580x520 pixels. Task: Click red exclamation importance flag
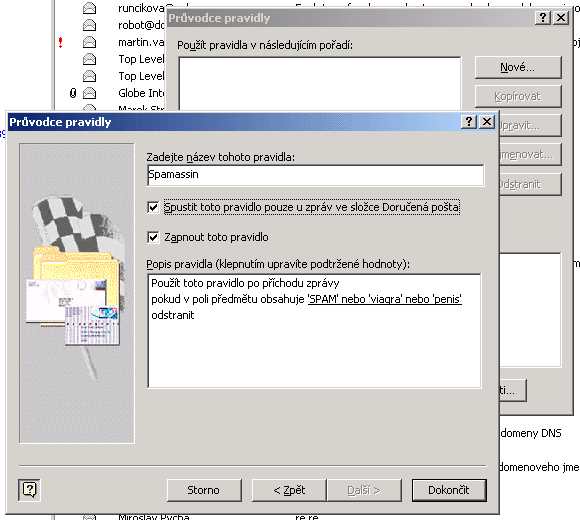click(x=61, y=43)
